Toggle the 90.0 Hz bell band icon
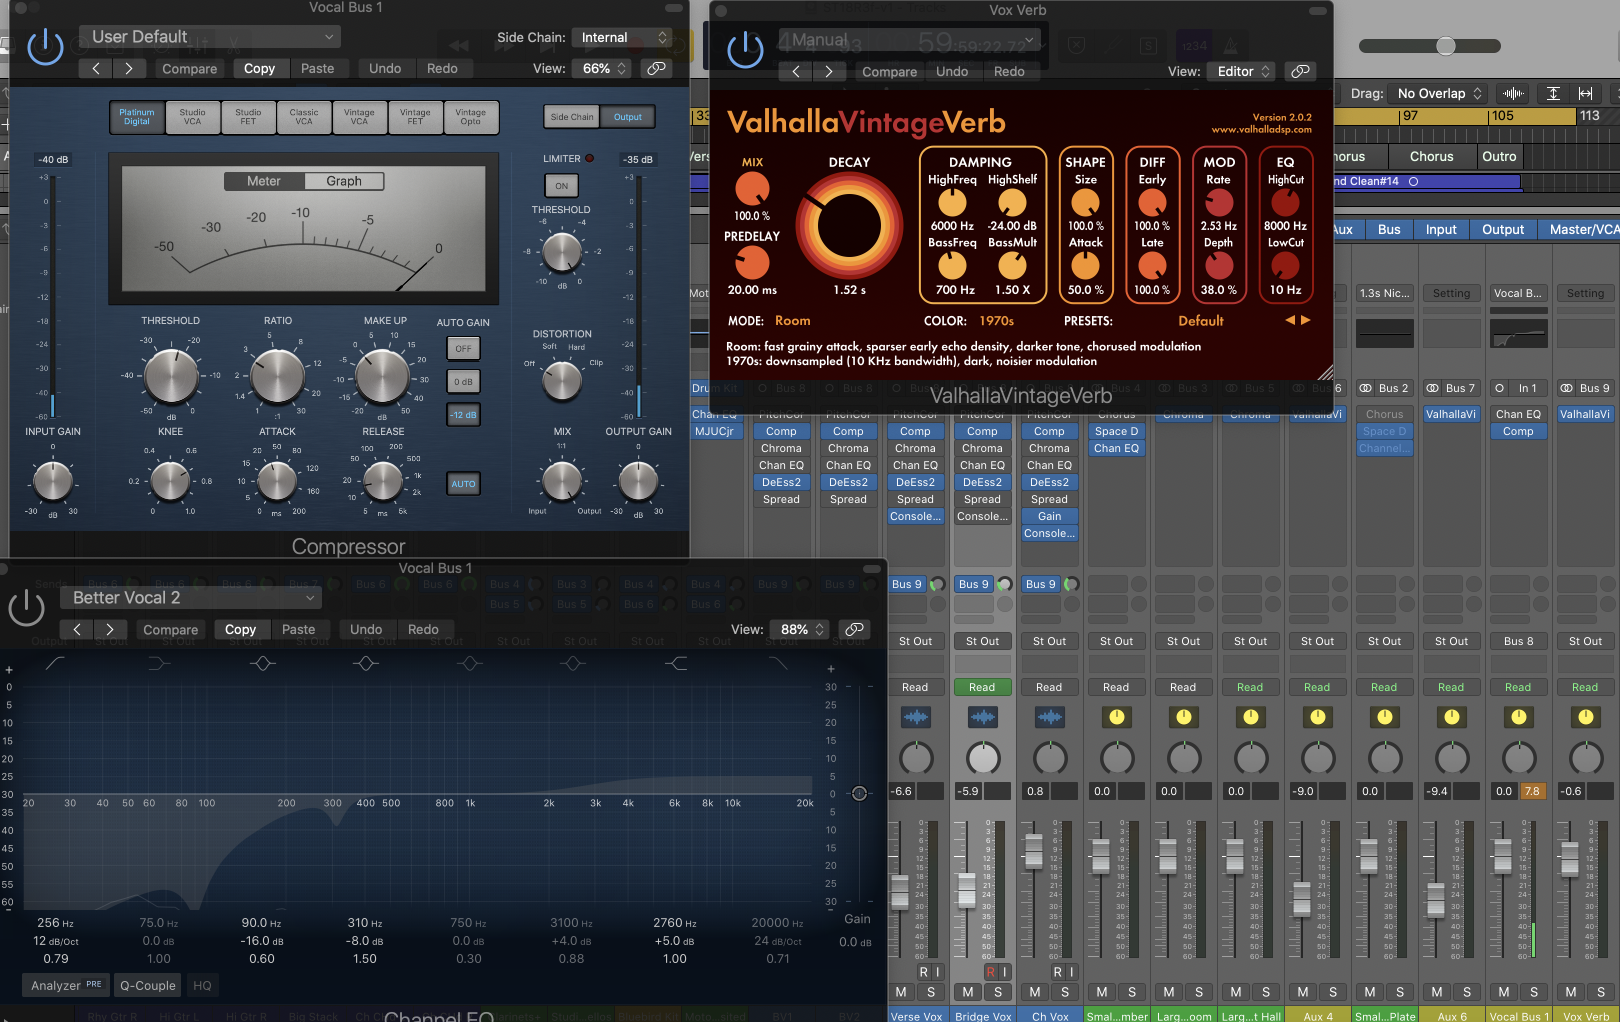 tap(262, 663)
